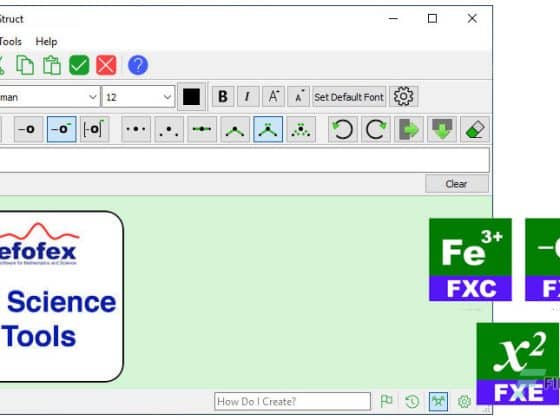
Task: Open font settings gear icon
Action: [x=404, y=96]
